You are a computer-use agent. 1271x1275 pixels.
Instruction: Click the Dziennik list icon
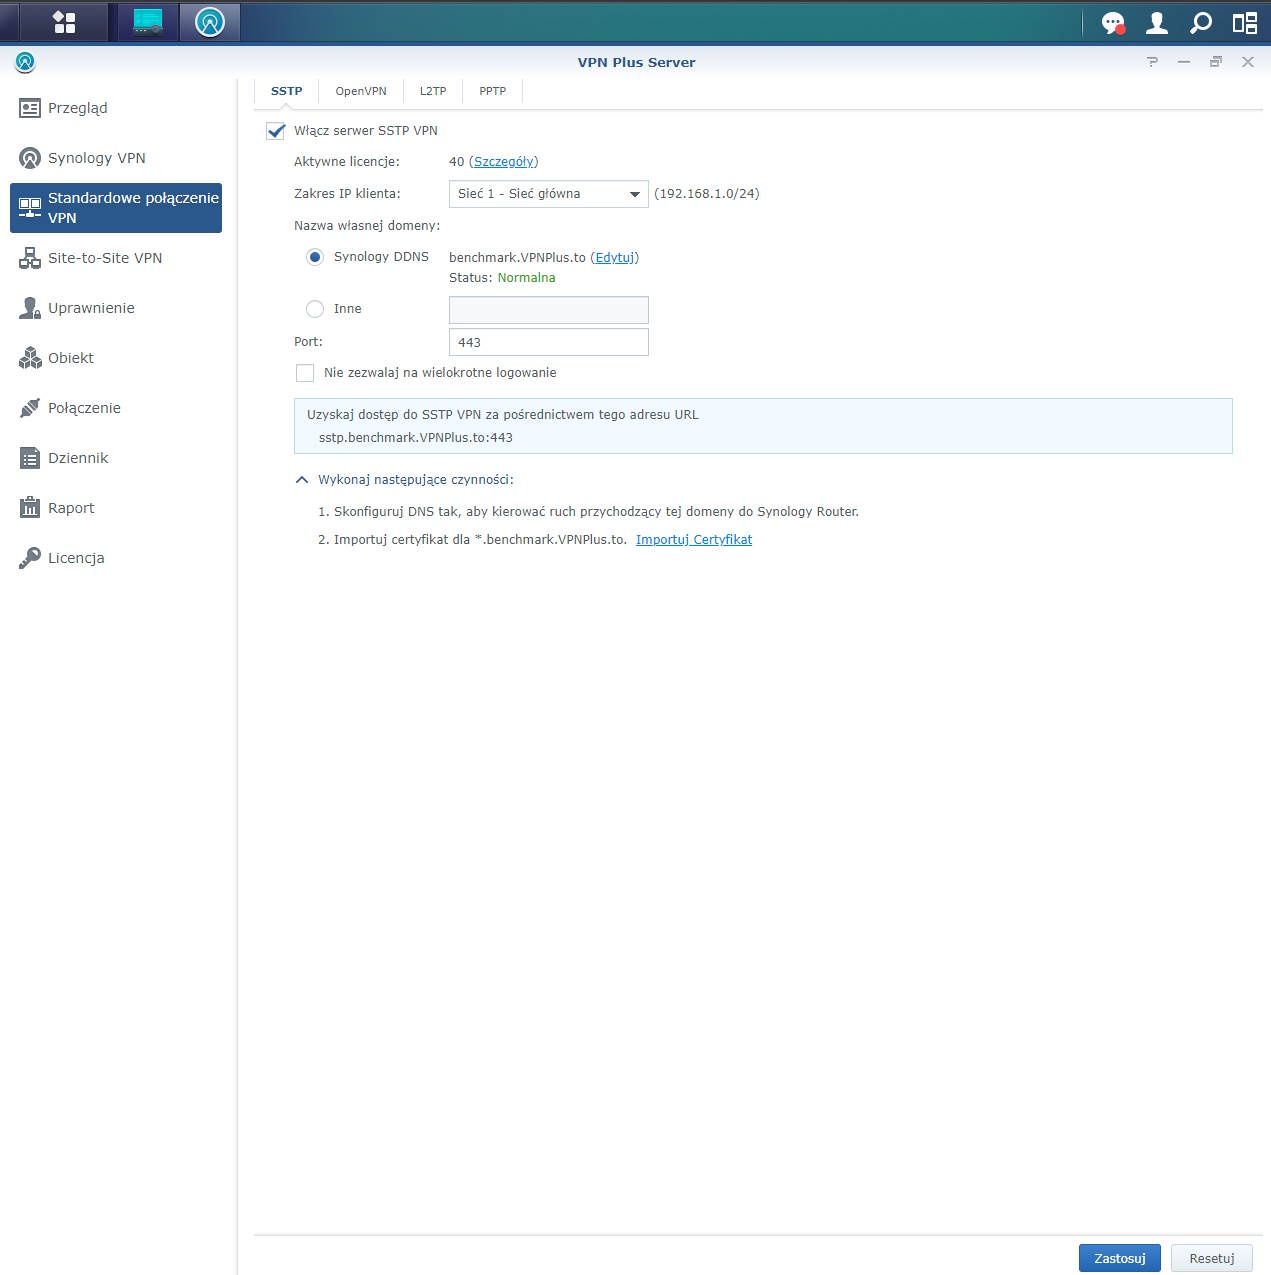point(30,458)
